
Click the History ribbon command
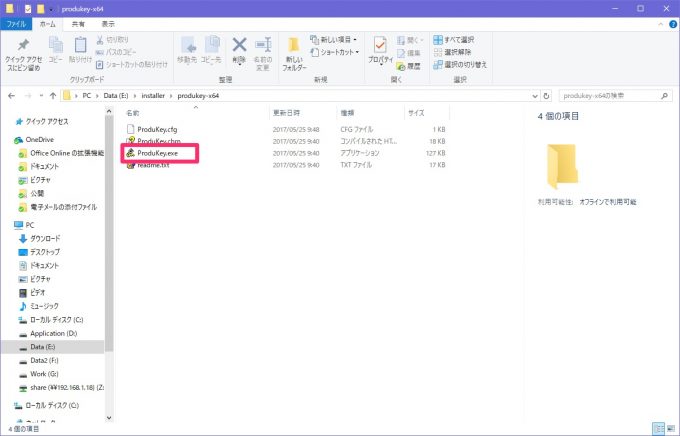[x=409, y=66]
